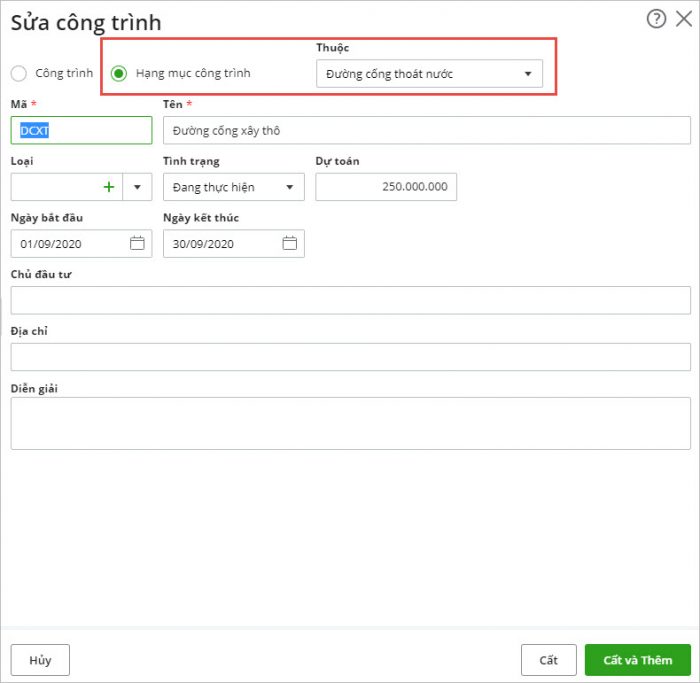Open the Tình trạng status dropdown
Image resolution: width=700 pixels, height=683 pixels.
234,187
